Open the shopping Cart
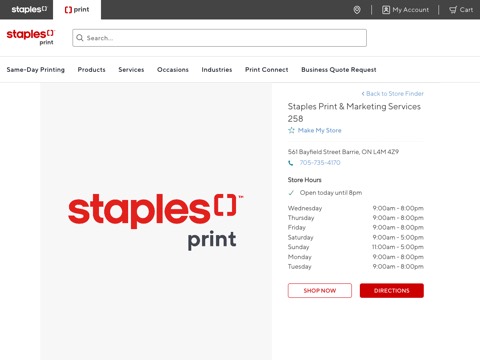The image size is (480, 360). click(x=461, y=10)
